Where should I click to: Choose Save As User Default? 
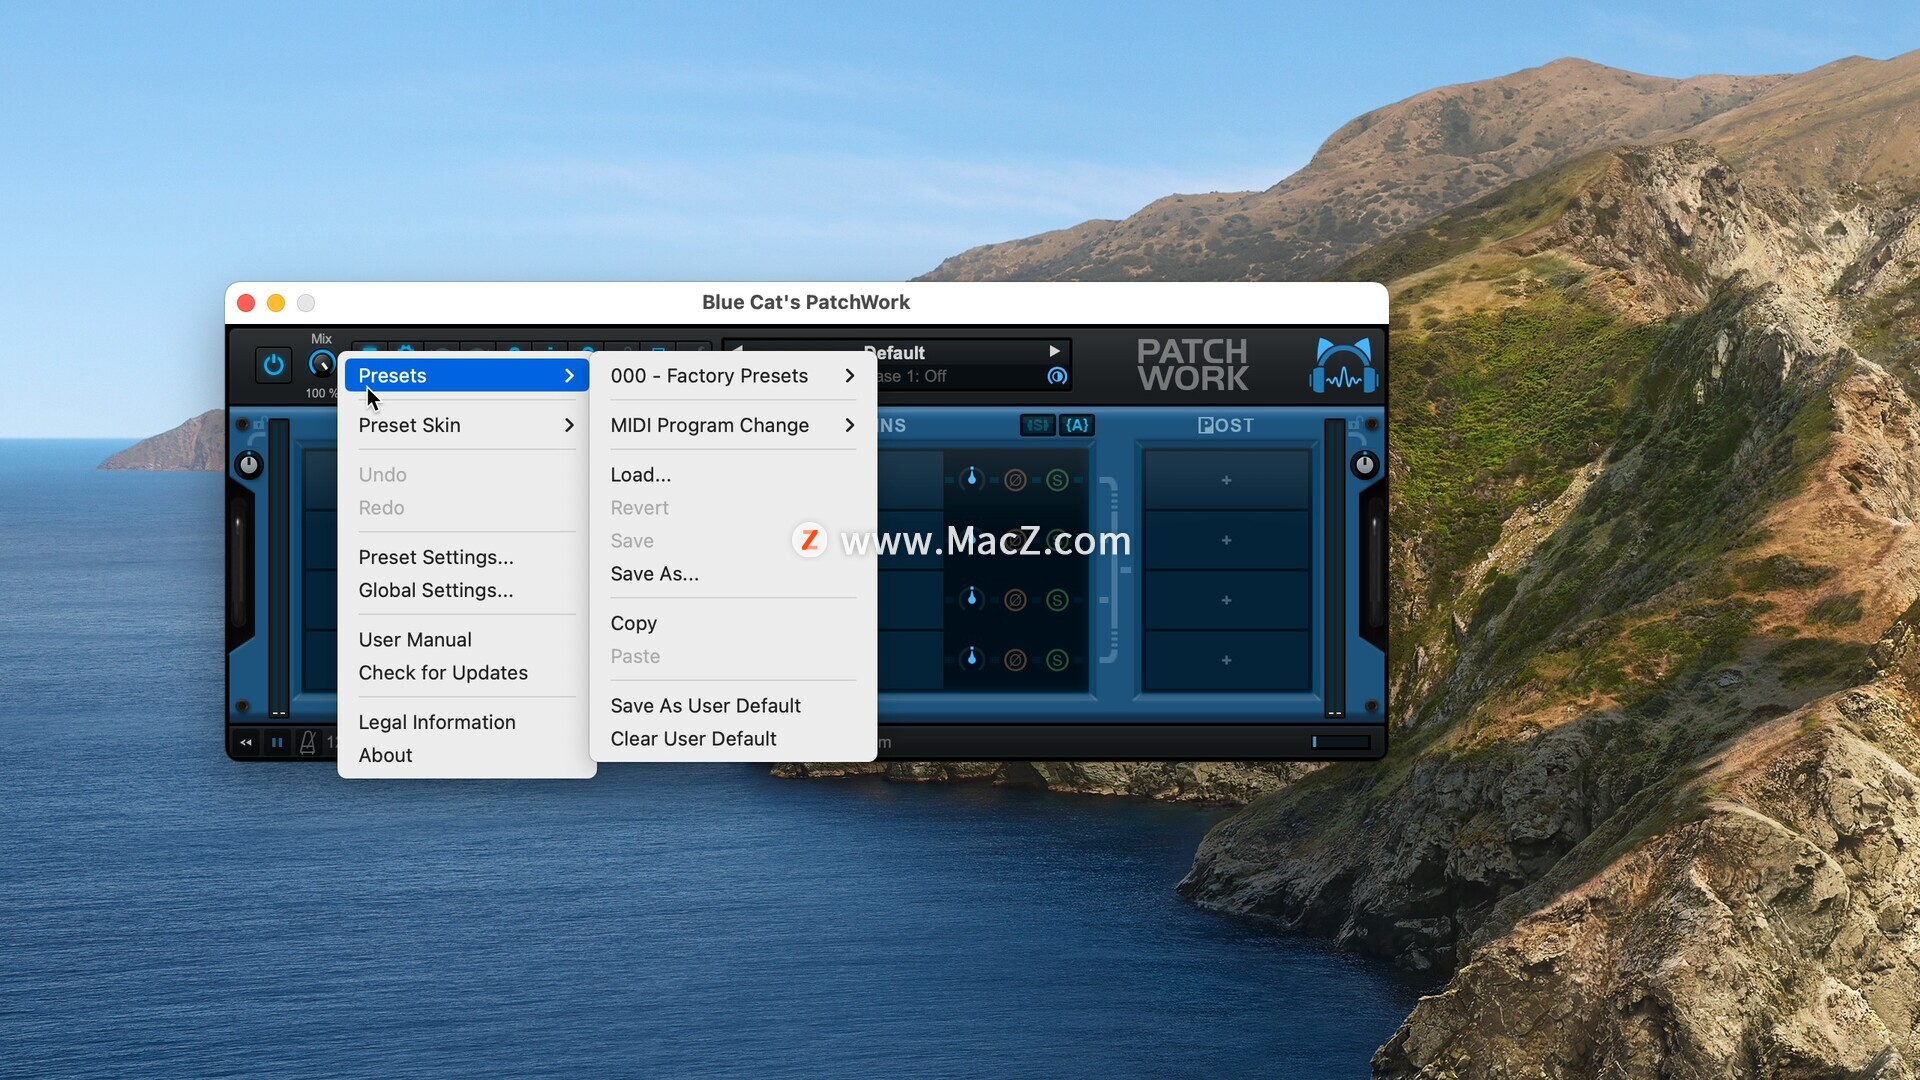(x=733, y=706)
